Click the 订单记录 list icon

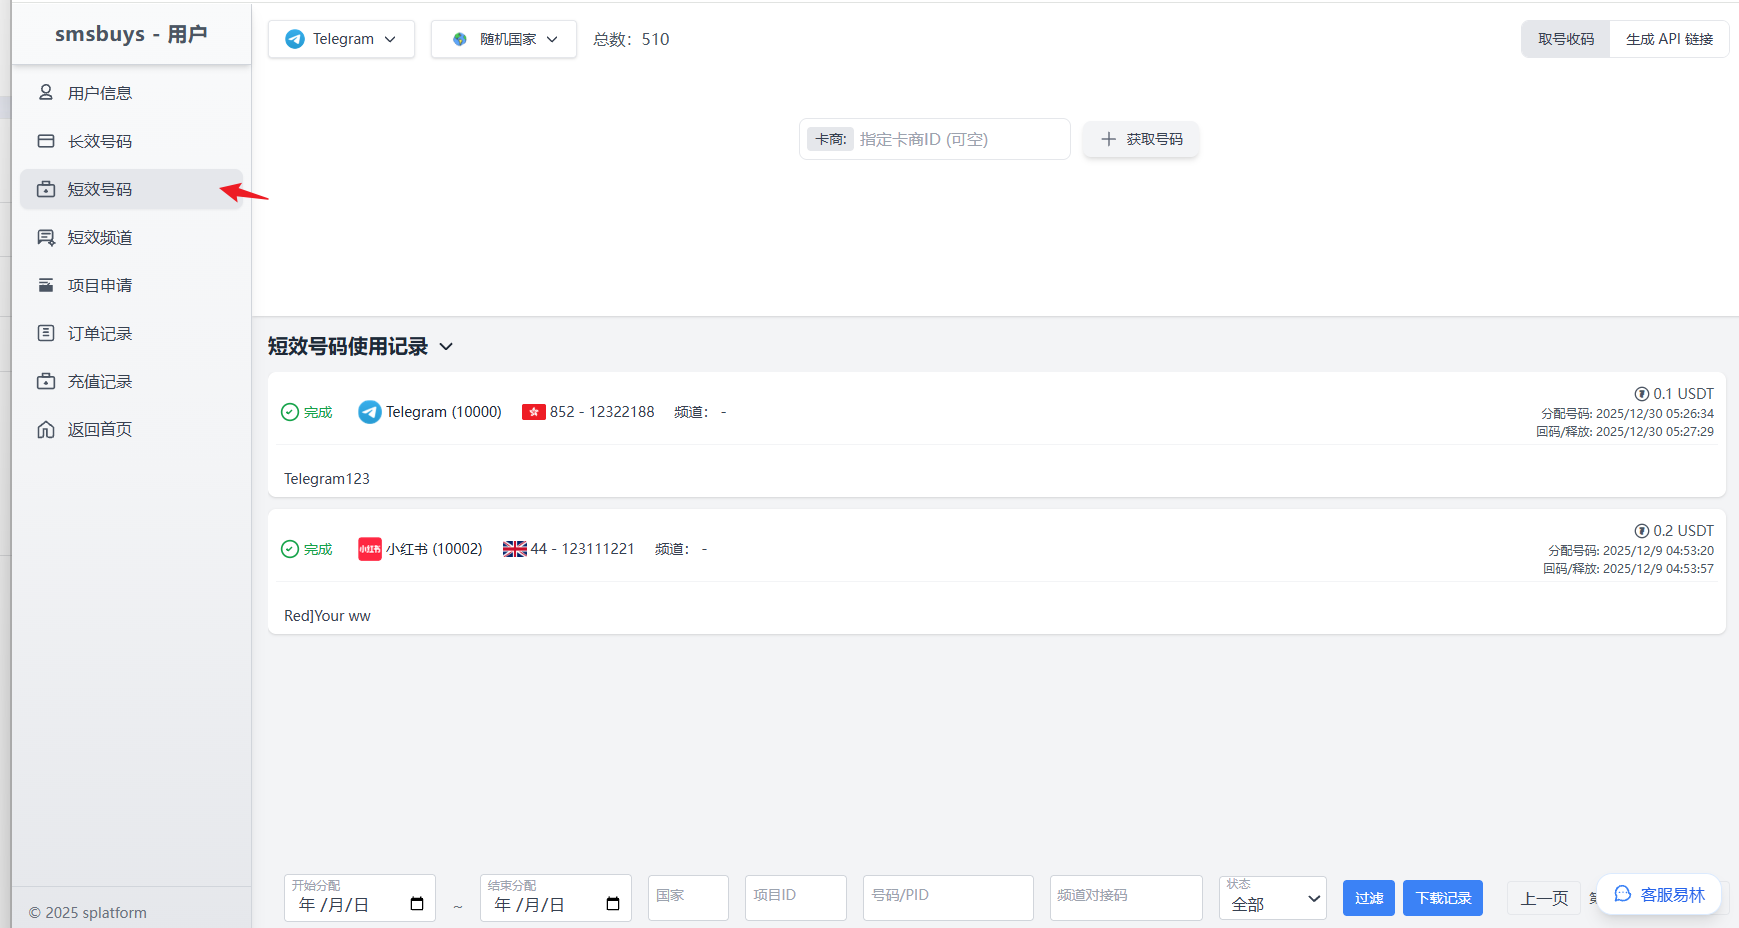(46, 333)
